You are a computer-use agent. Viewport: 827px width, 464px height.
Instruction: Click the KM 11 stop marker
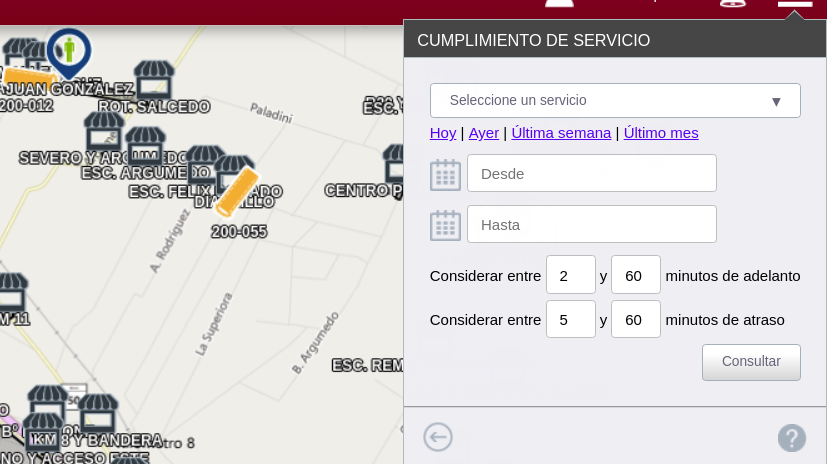[11, 292]
